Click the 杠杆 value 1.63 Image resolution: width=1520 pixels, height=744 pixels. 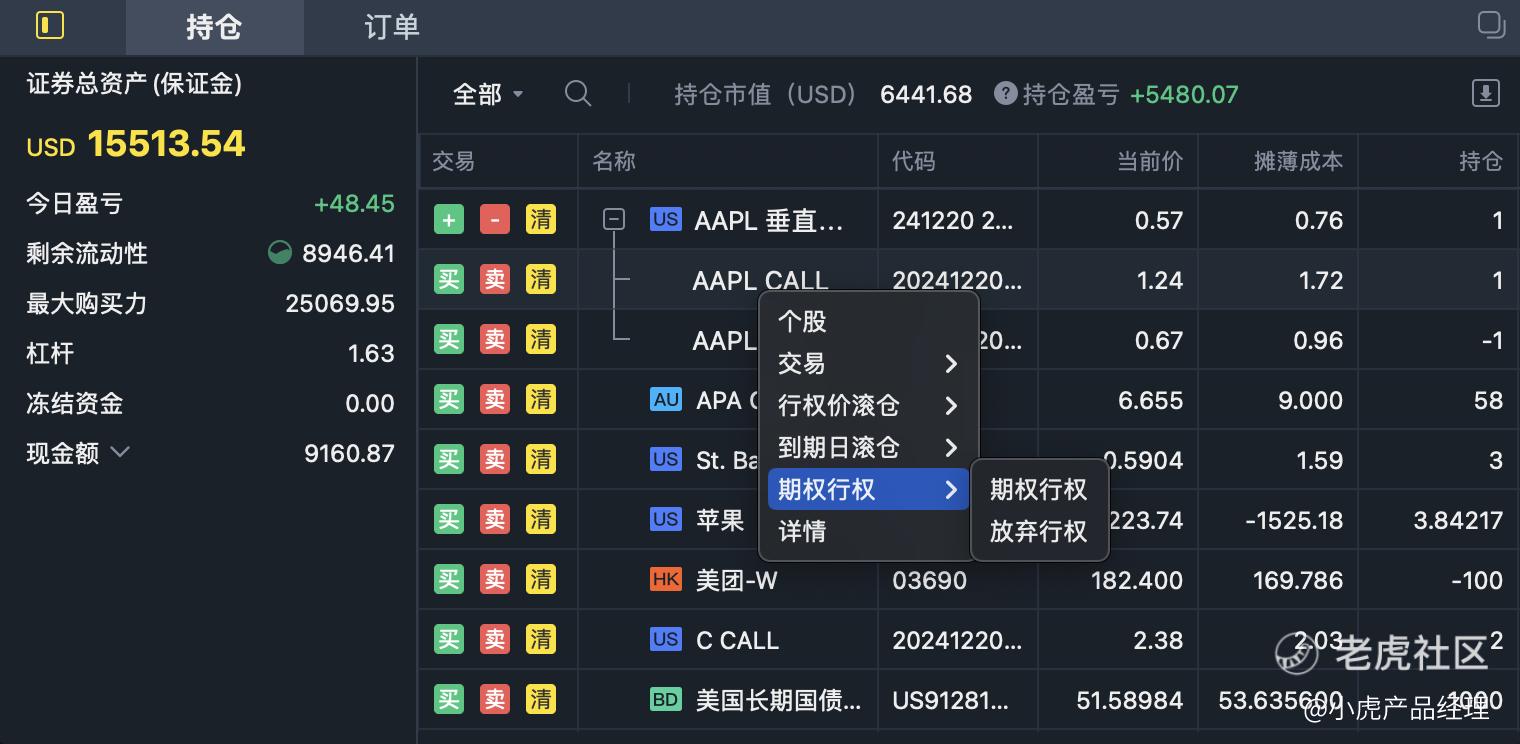point(371,353)
